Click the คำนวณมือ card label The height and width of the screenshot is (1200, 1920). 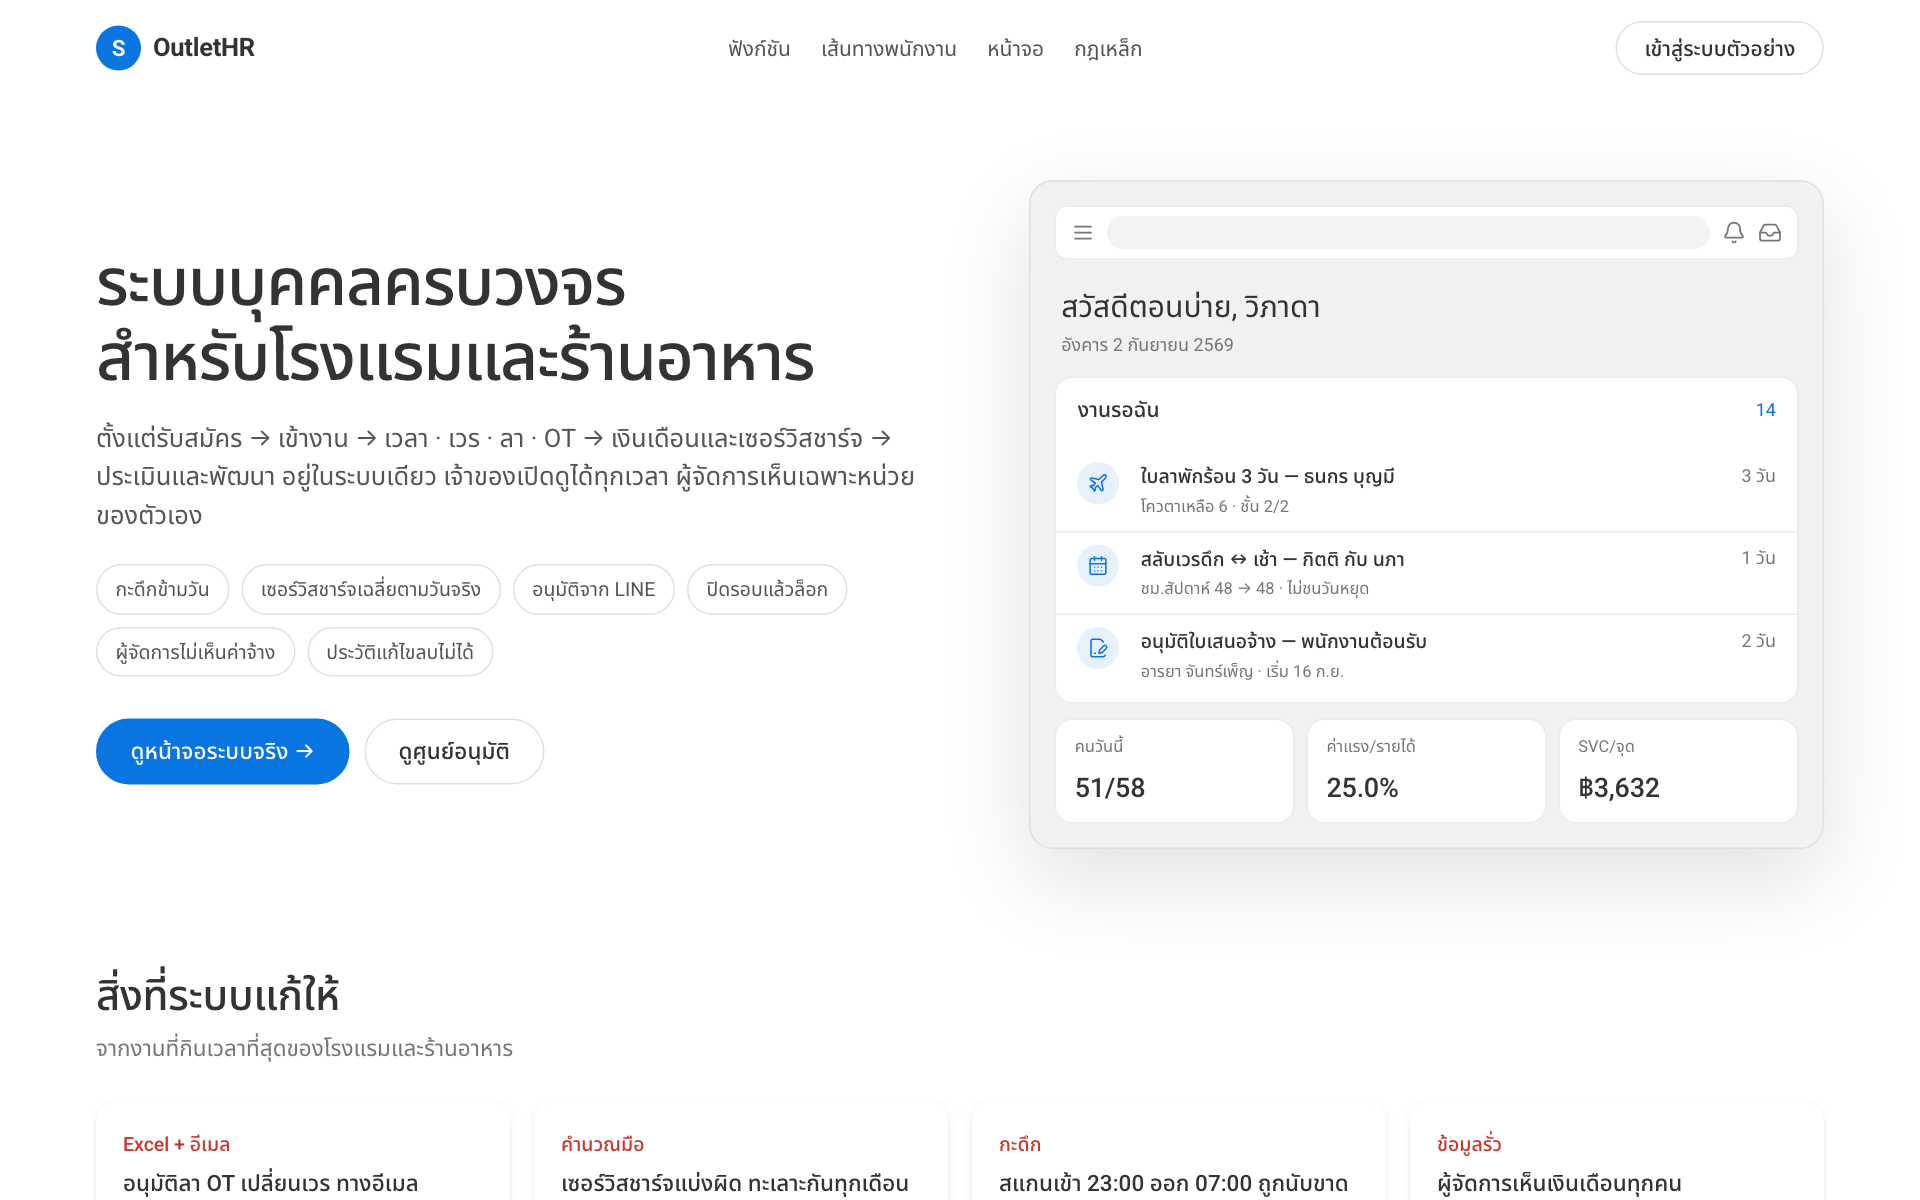click(x=602, y=1144)
